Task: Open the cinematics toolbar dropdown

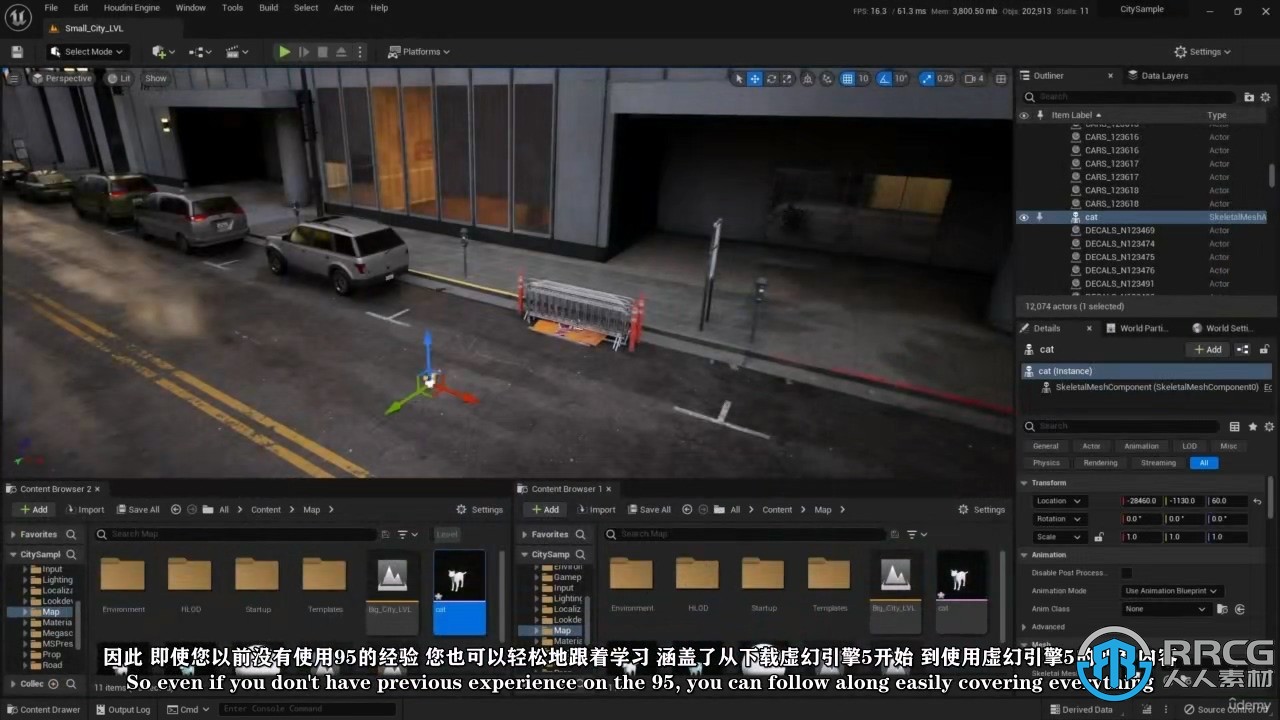Action: tap(238, 52)
